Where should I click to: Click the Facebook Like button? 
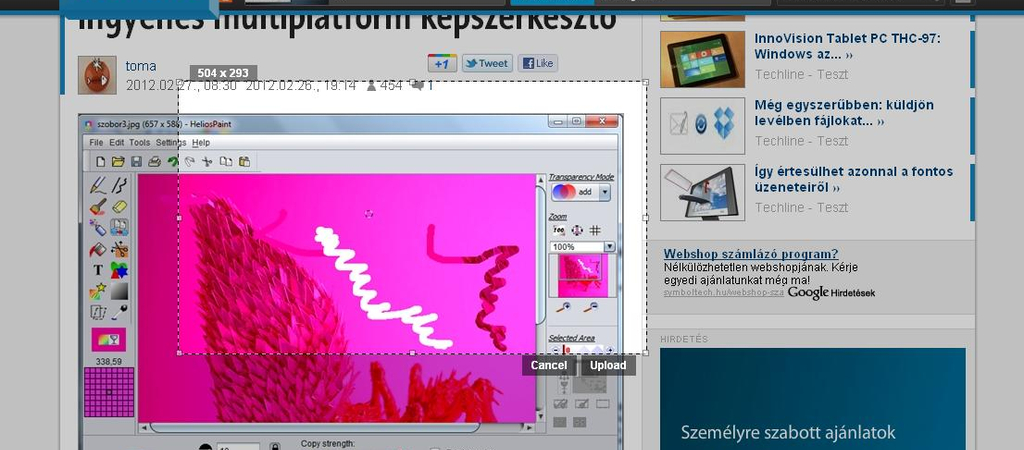click(x=538, y=63)
